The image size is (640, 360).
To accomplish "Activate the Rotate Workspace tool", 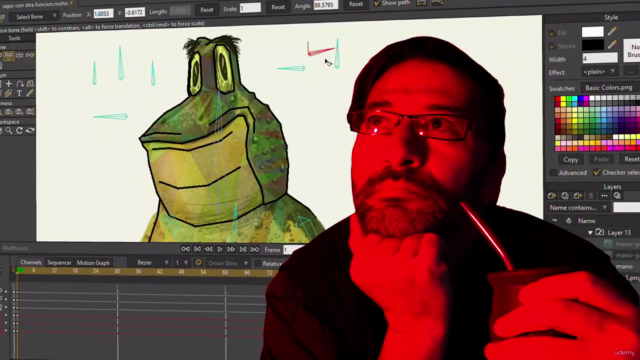I will click(19, 131).
